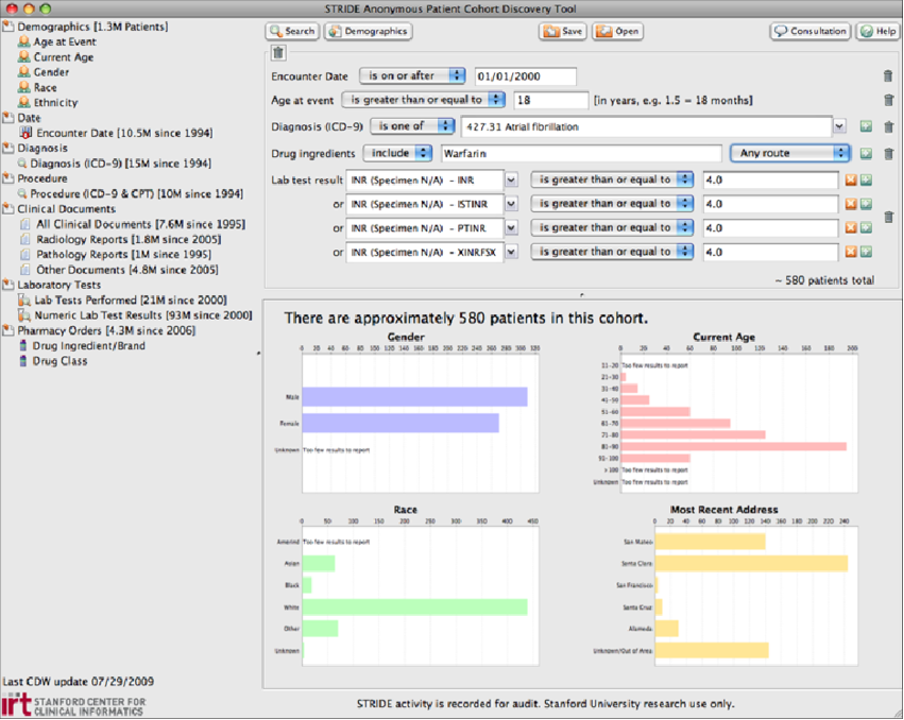This screenshot has width=904, height=720.
Task: Open the Demographics view button
Action: point(368,31)
